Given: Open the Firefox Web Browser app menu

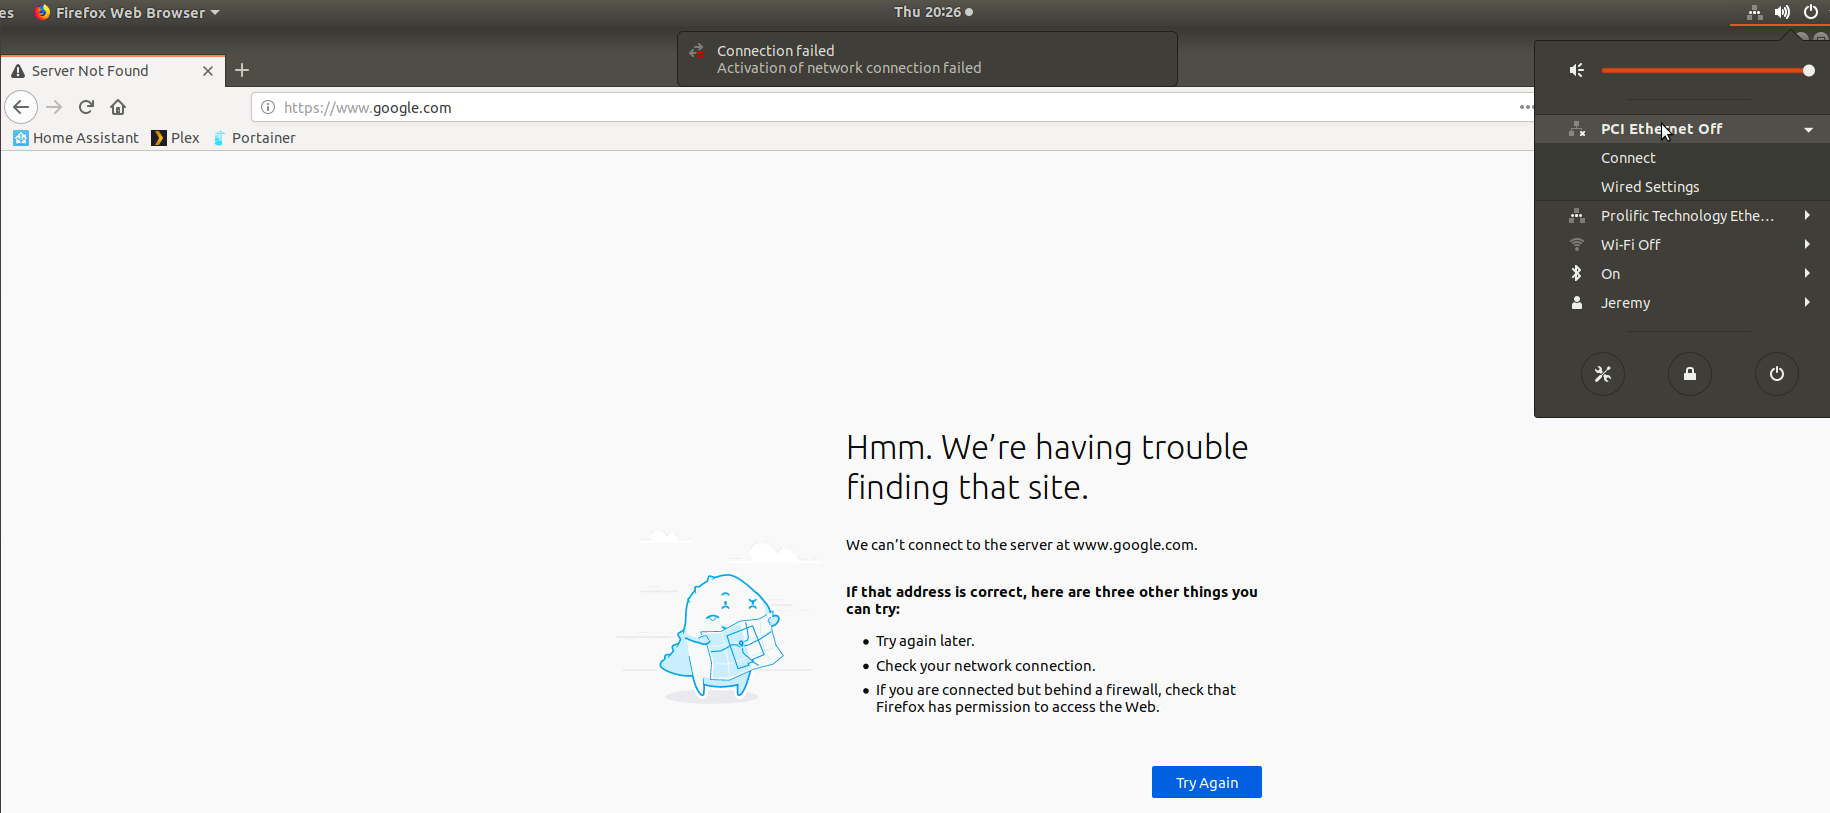Looking at the screenshot, I should 127,12.
